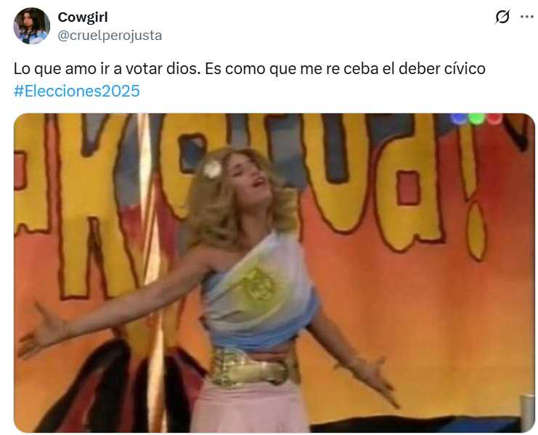Select the red ball of the channel logo
Screen dimensions: 538x435
pyautogui.click(x=494, y=119)
